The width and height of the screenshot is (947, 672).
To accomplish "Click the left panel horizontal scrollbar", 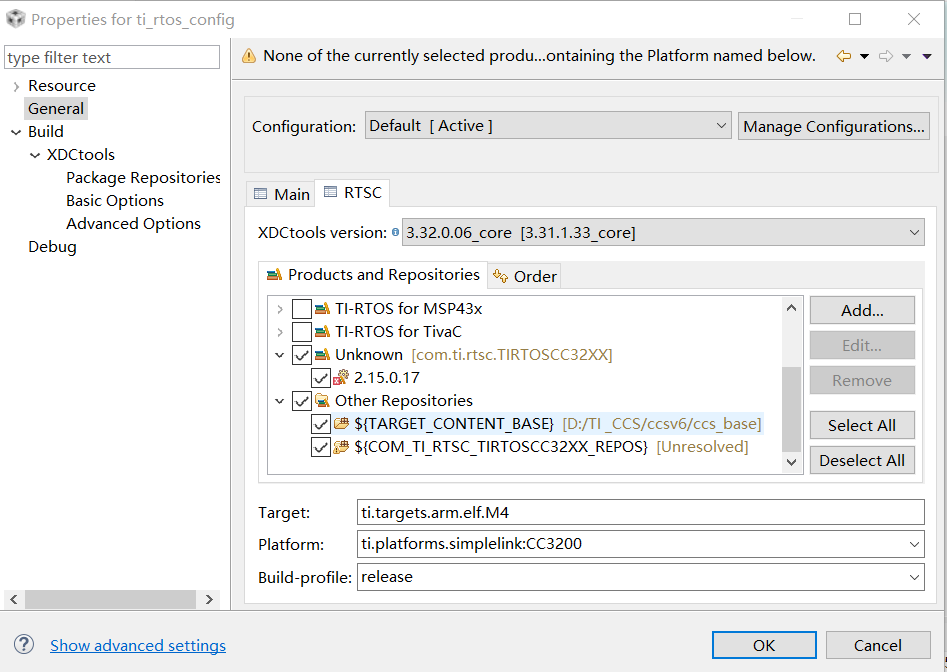I will [110, 600].
